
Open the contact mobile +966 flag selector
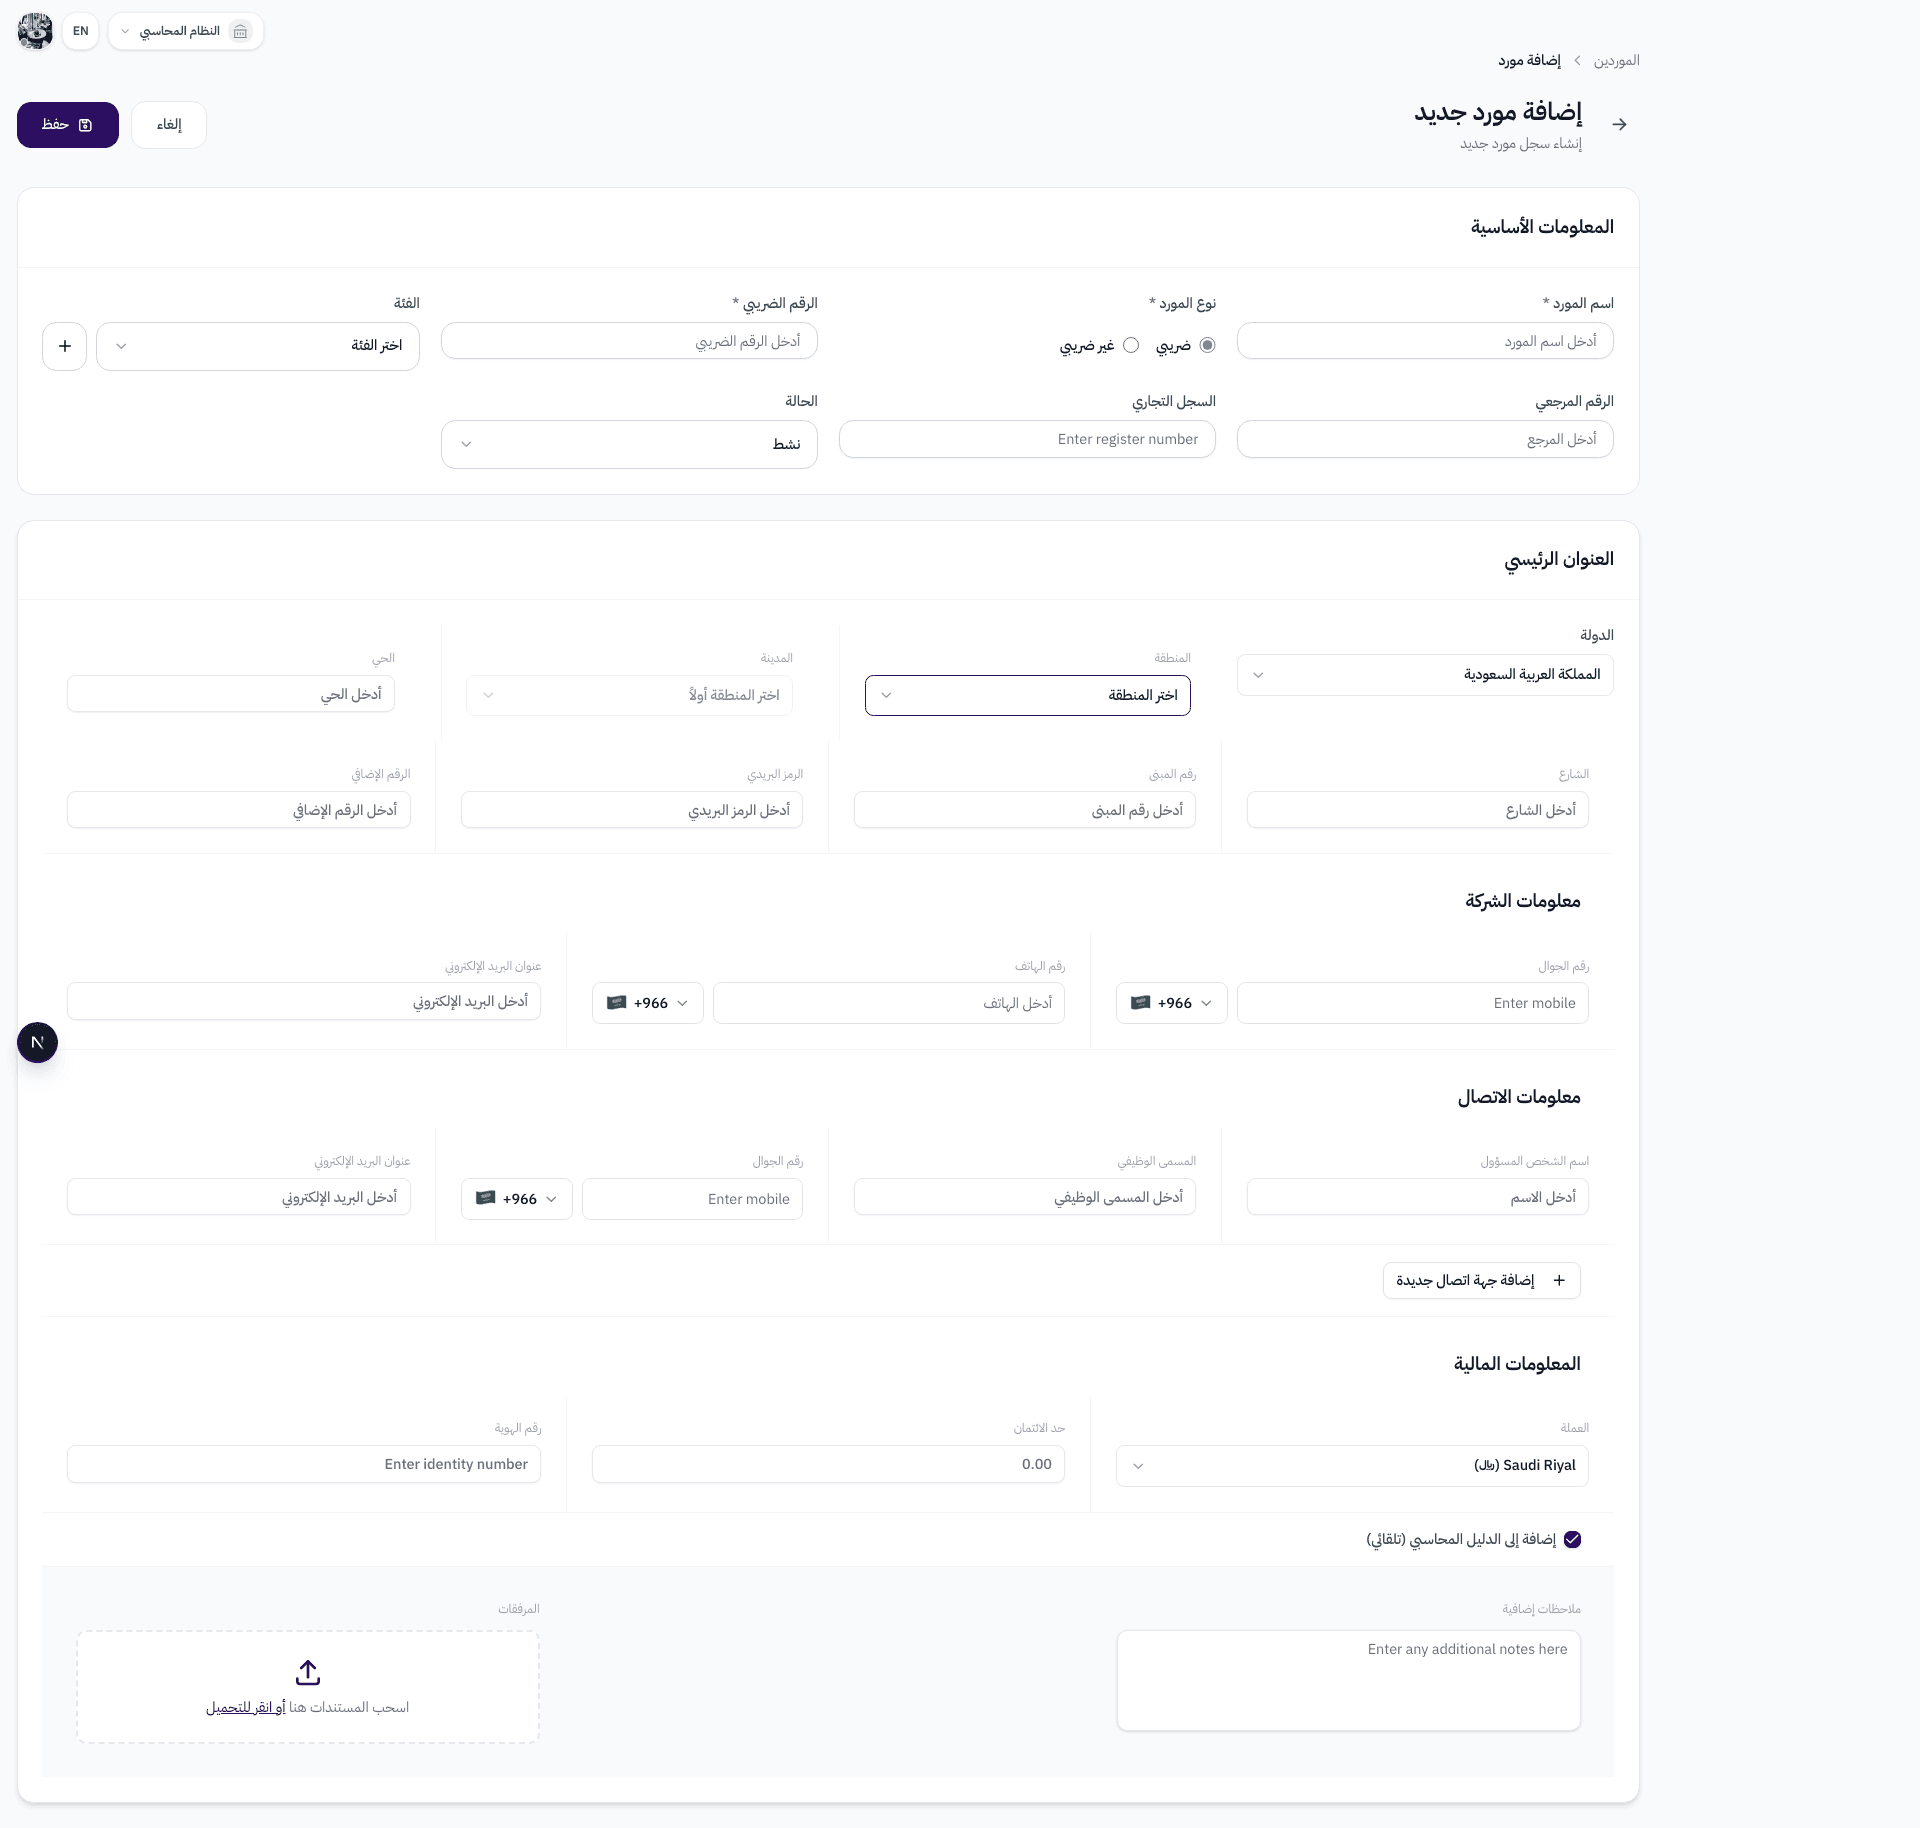pyautogui.click(x=517, y=1199)
